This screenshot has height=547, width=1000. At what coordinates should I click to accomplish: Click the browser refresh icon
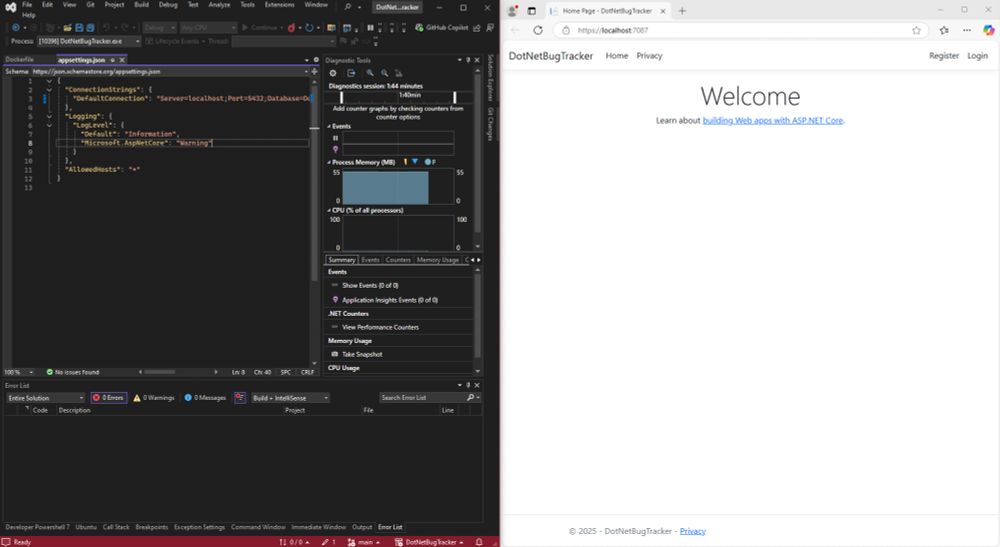[x=538, y=30]
